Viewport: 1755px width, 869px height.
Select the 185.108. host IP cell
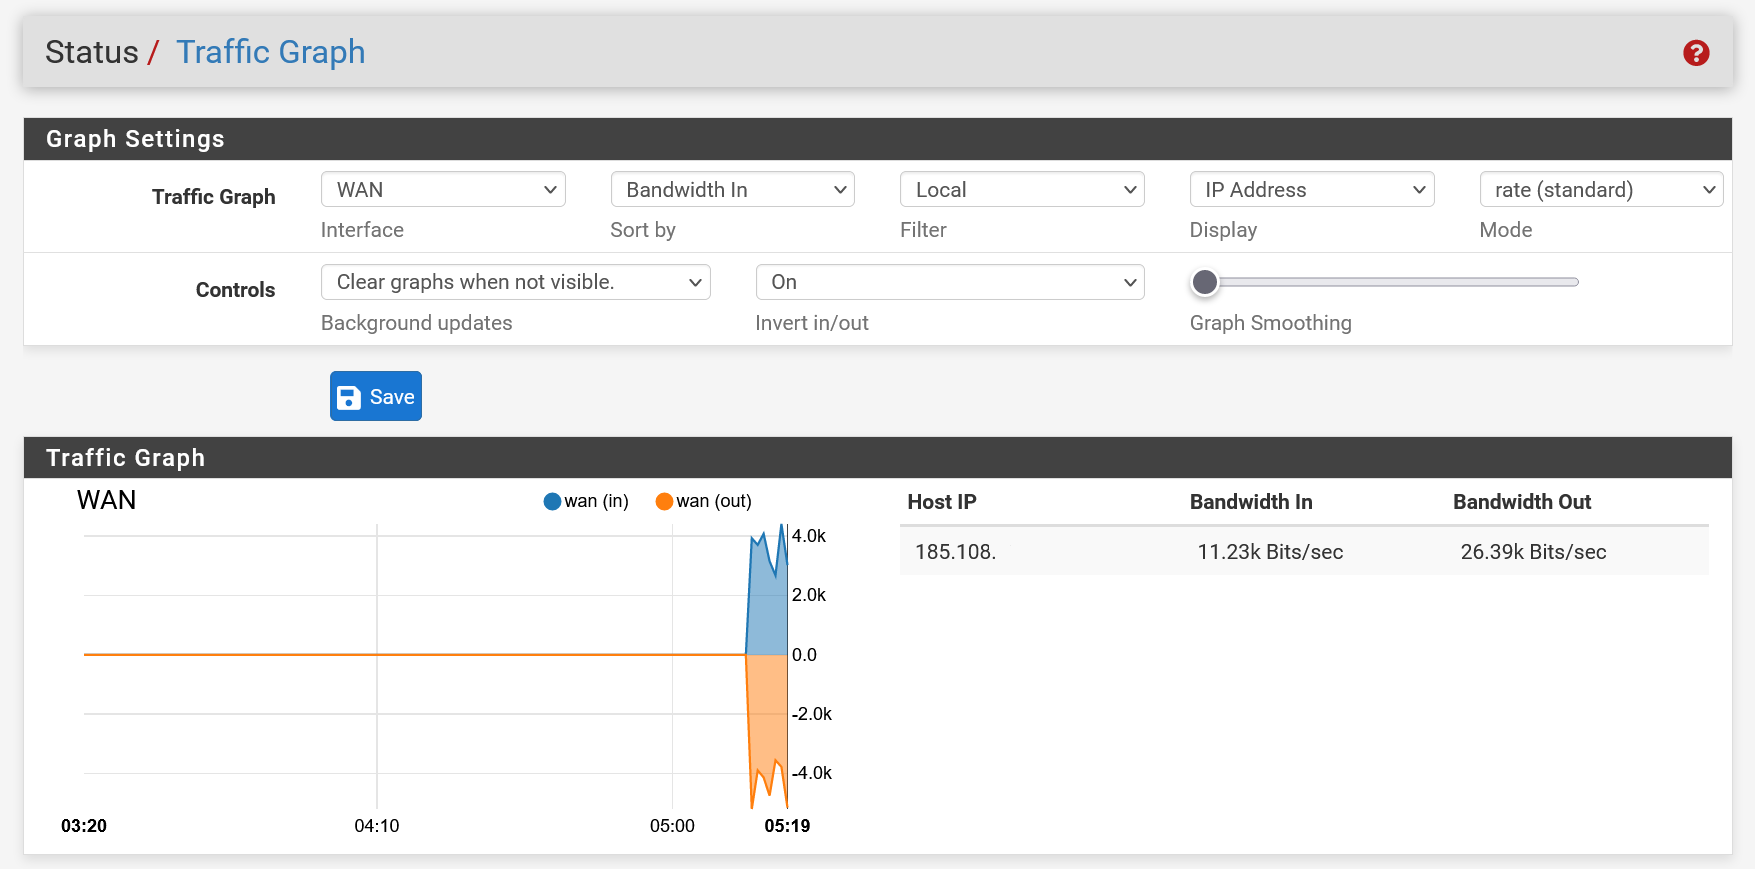point(955,552)
